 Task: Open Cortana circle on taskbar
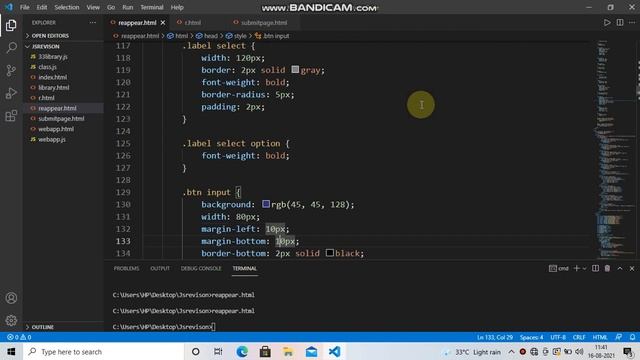196,351
